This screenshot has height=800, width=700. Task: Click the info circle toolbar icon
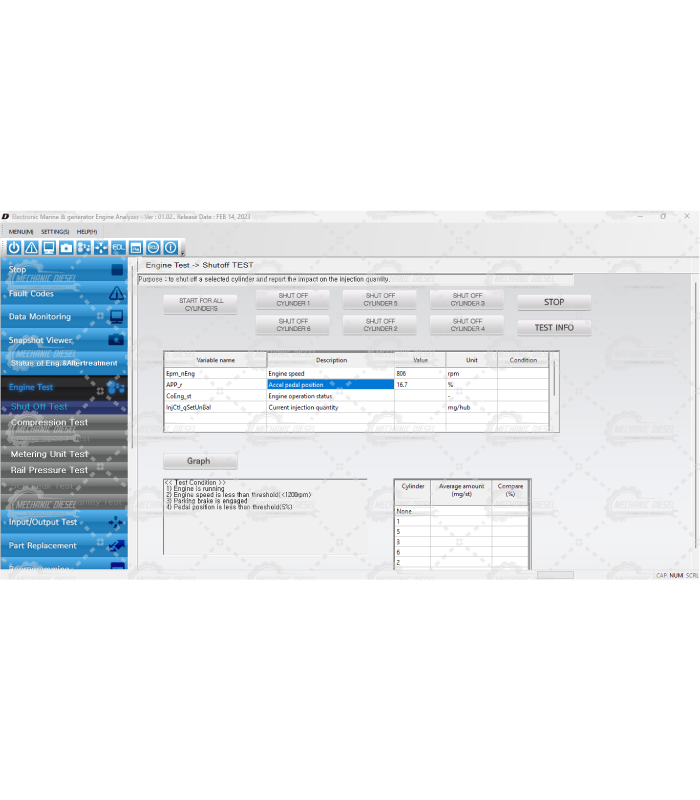171,247
